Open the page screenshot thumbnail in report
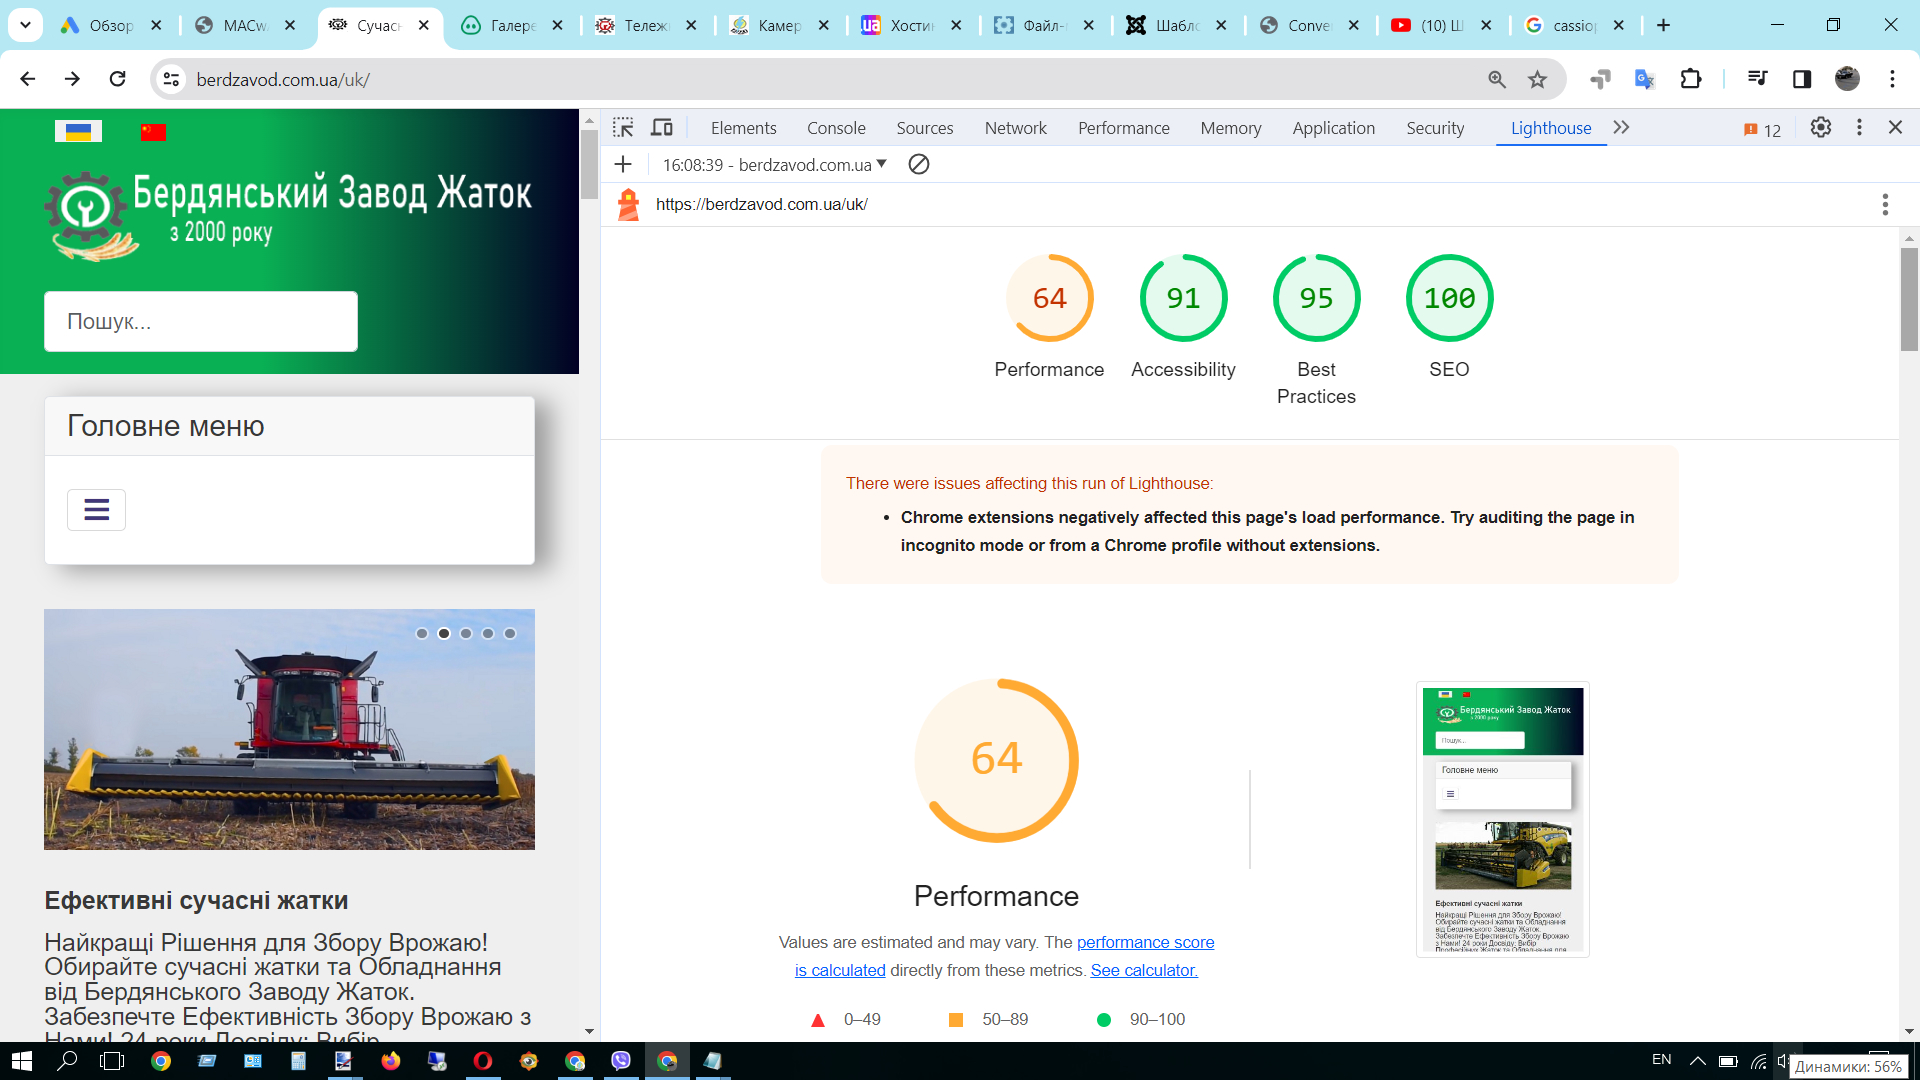This screenshot has height=1080, width=1920. (1503, 819)
